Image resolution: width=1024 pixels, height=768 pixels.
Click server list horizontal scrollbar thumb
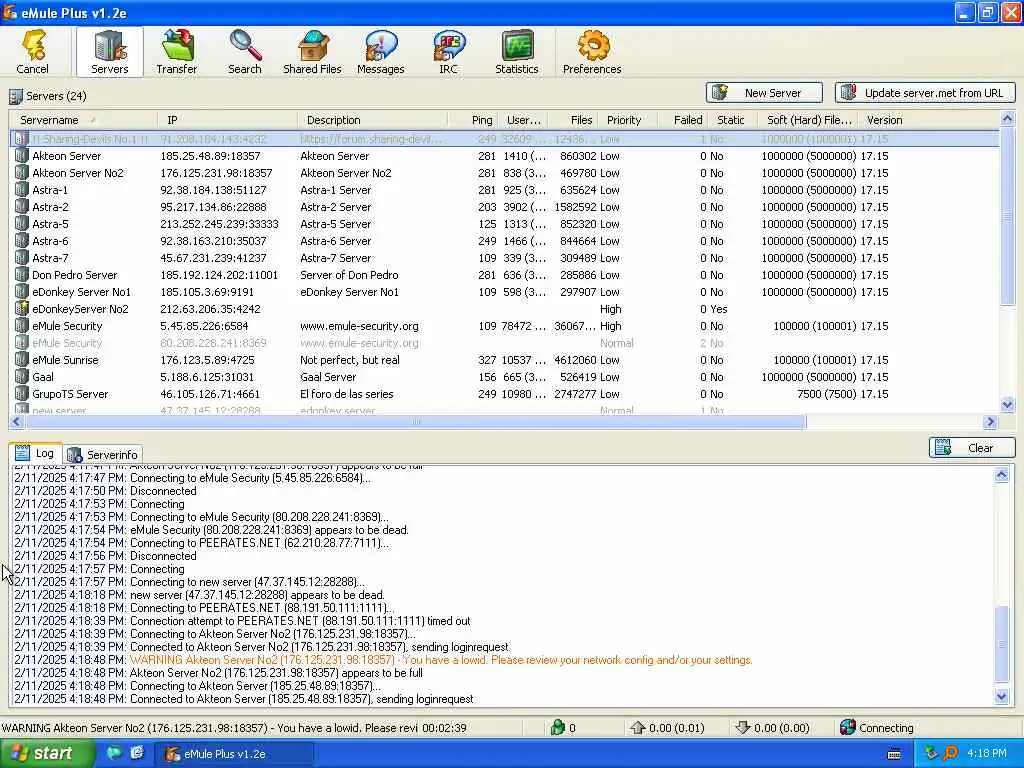[415, 422]
